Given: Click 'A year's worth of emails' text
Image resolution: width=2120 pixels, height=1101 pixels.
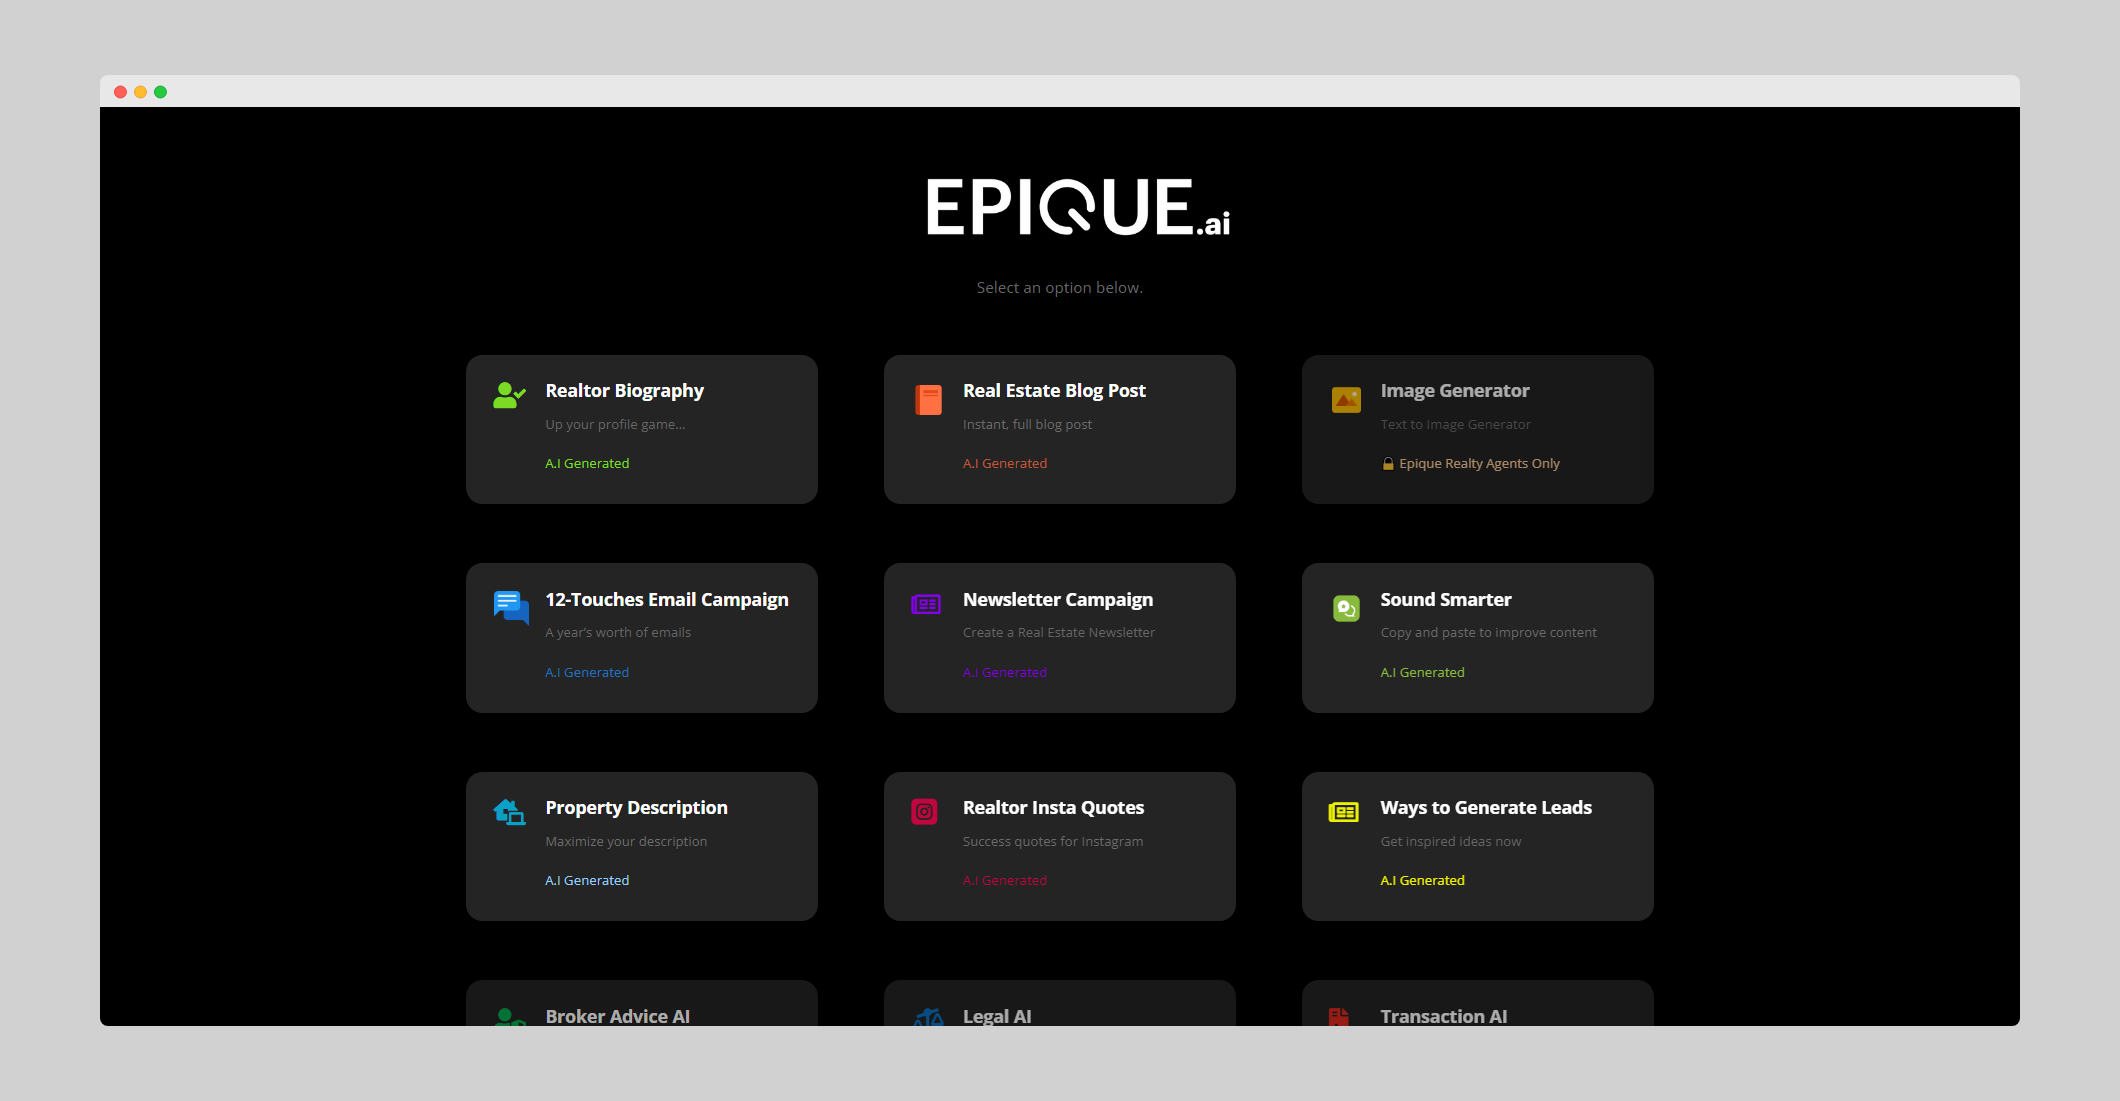Looking at the screenshot, I should tap(618, 632).
